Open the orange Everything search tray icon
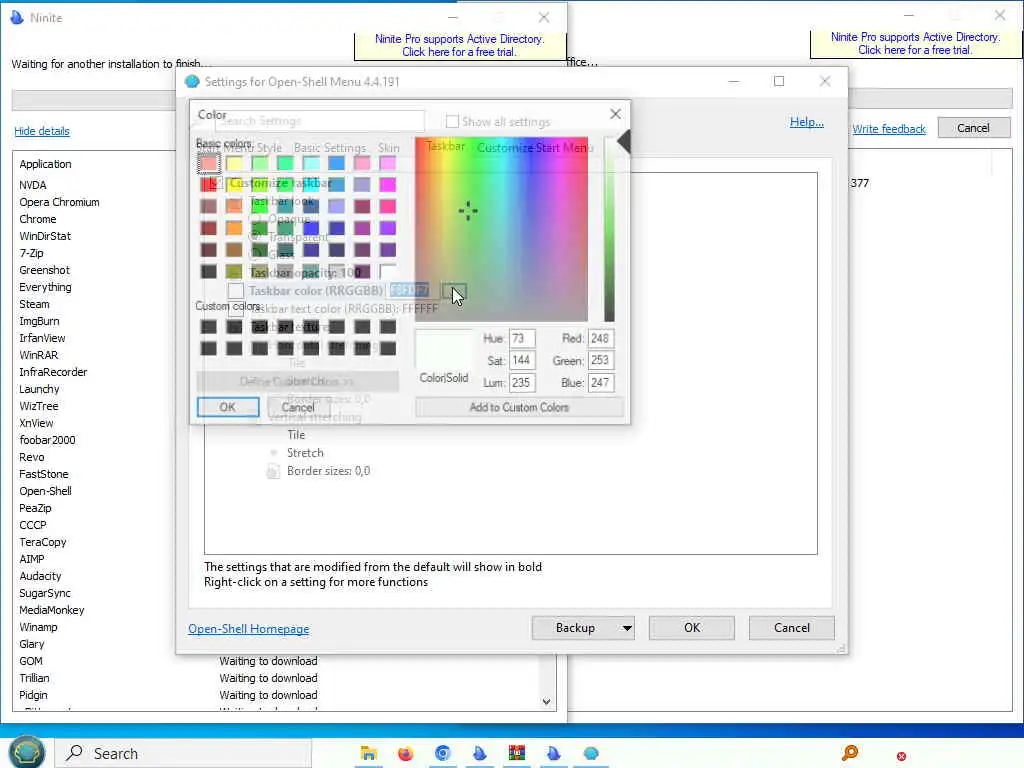This screenshot has height=768, width=1024. point(850,753)
